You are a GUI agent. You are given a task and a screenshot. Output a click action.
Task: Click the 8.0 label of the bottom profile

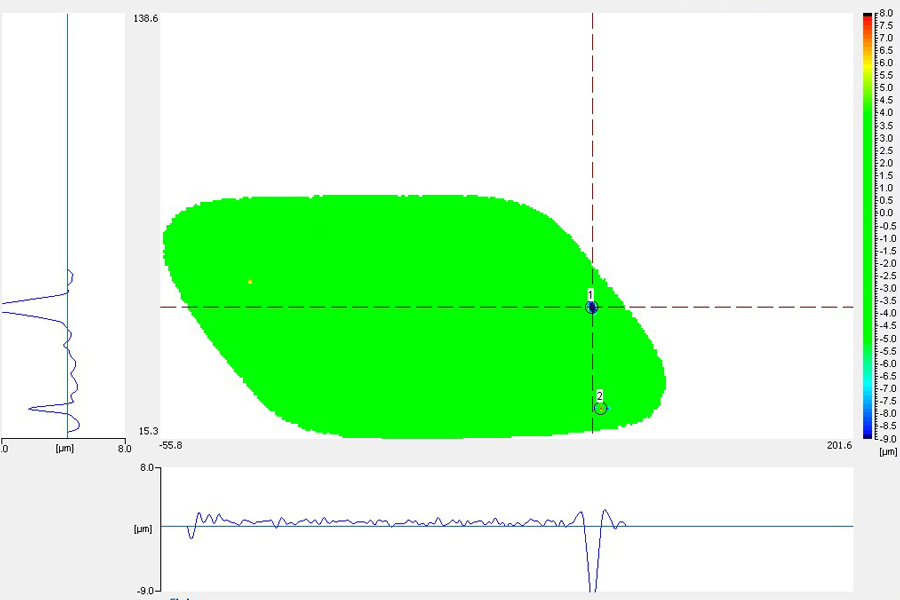[x=145, y=468]
